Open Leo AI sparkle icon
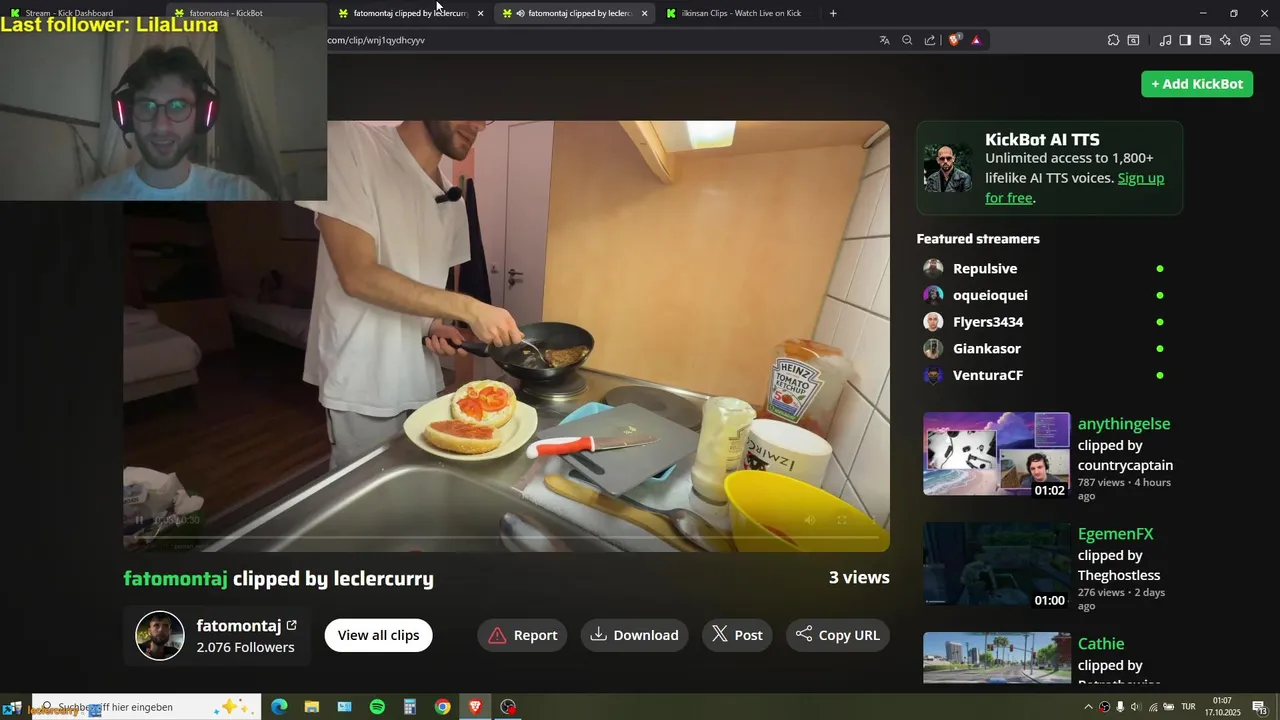The width and height of the screenshot is (1280, 720). point(1225,40)
